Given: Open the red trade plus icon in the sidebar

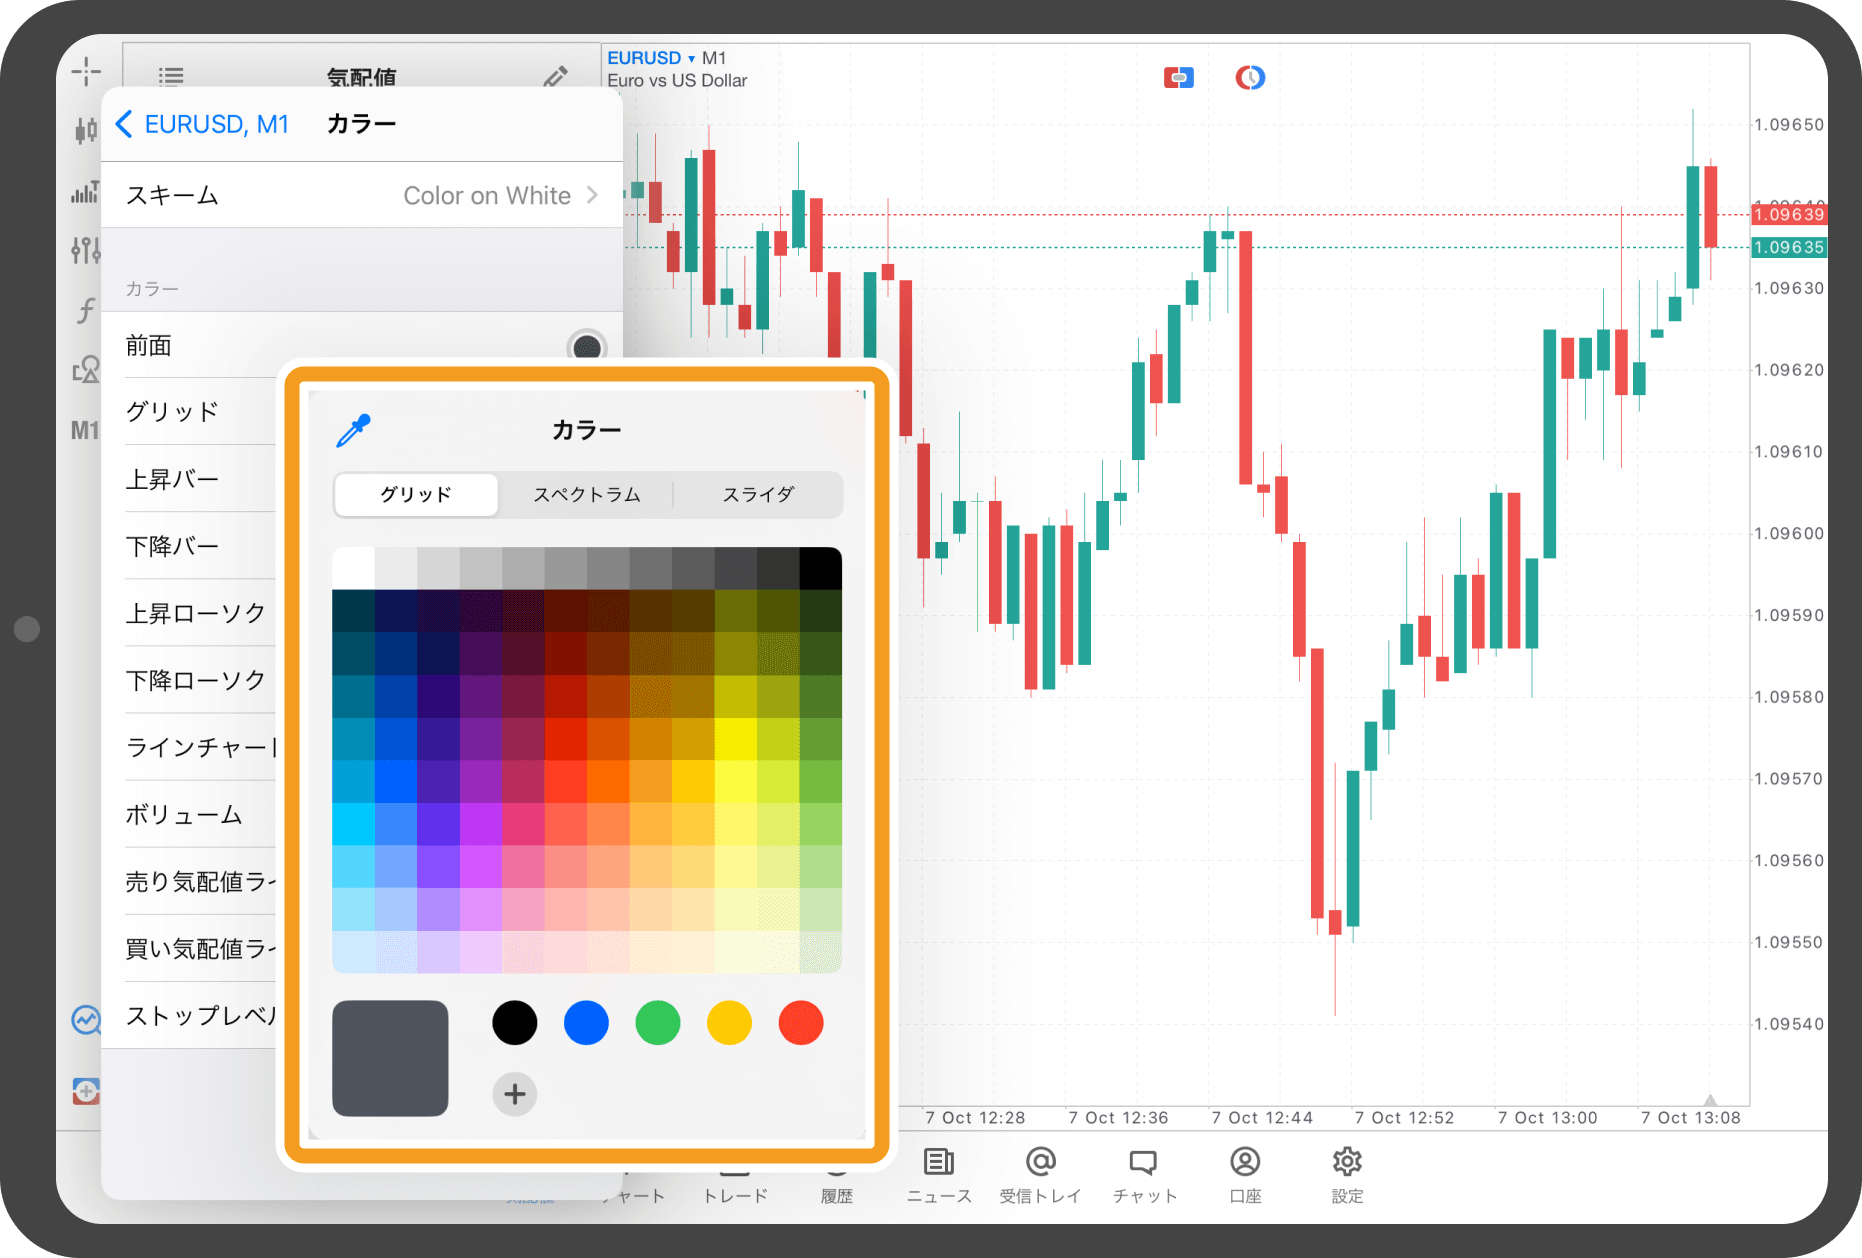Looking at the screenshot, I should [86, 1091].
